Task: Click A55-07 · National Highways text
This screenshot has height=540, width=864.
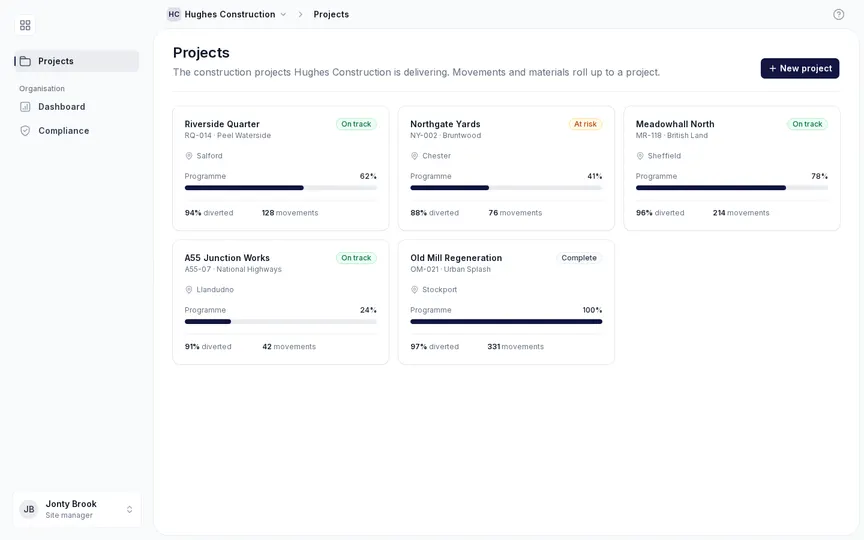Action: point(233,269)
